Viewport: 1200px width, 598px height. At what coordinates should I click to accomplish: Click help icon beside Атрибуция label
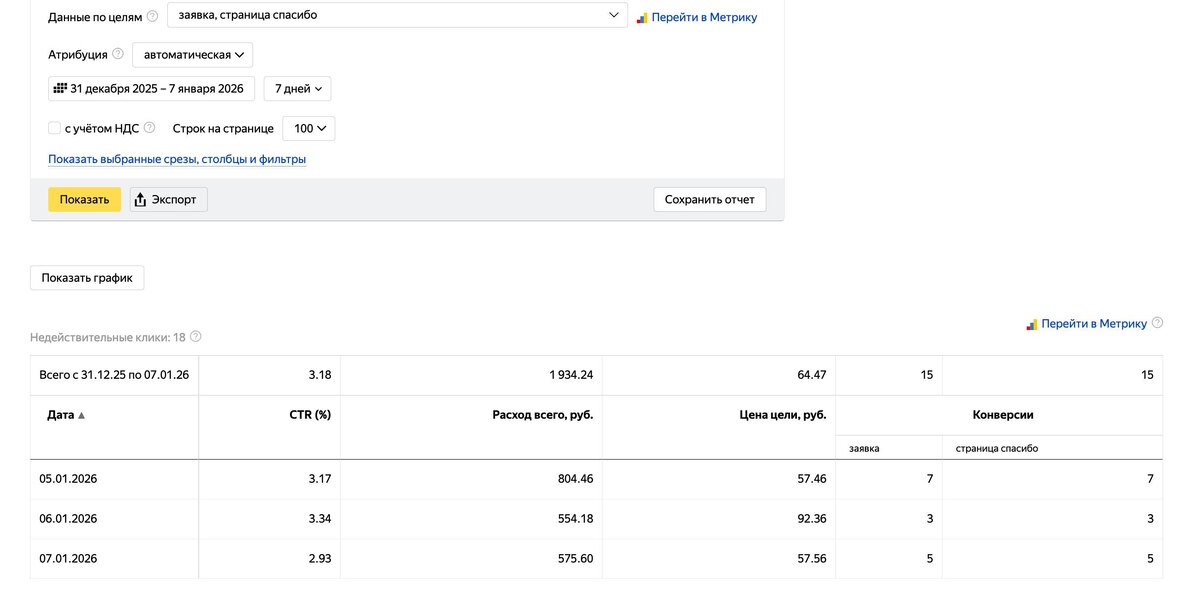click(x=118, y=54)
